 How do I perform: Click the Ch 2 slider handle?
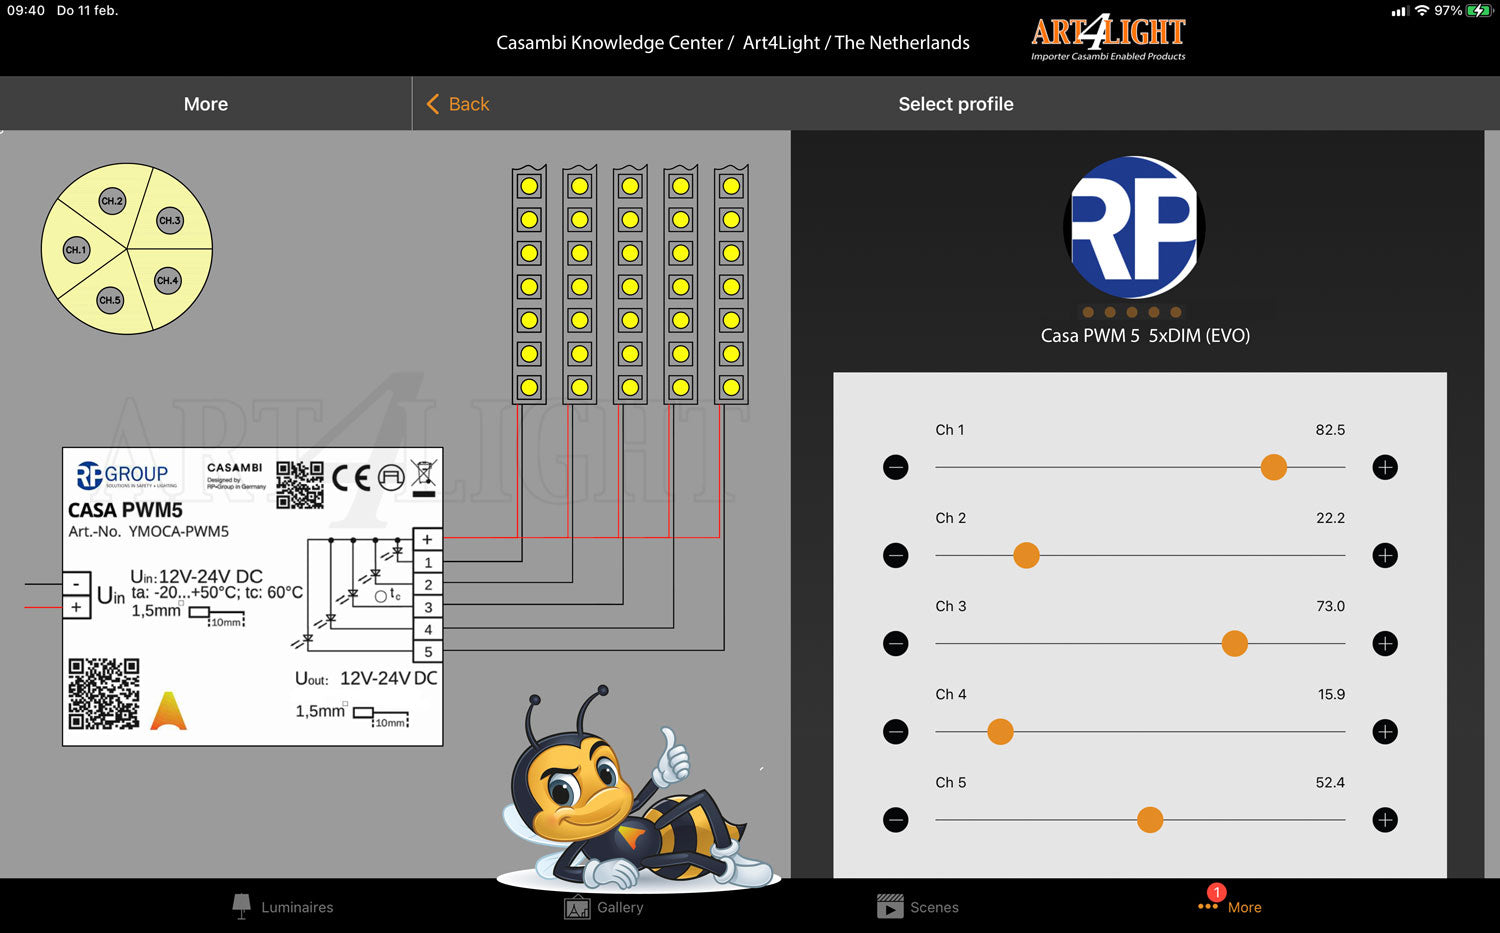(1026, 555)
